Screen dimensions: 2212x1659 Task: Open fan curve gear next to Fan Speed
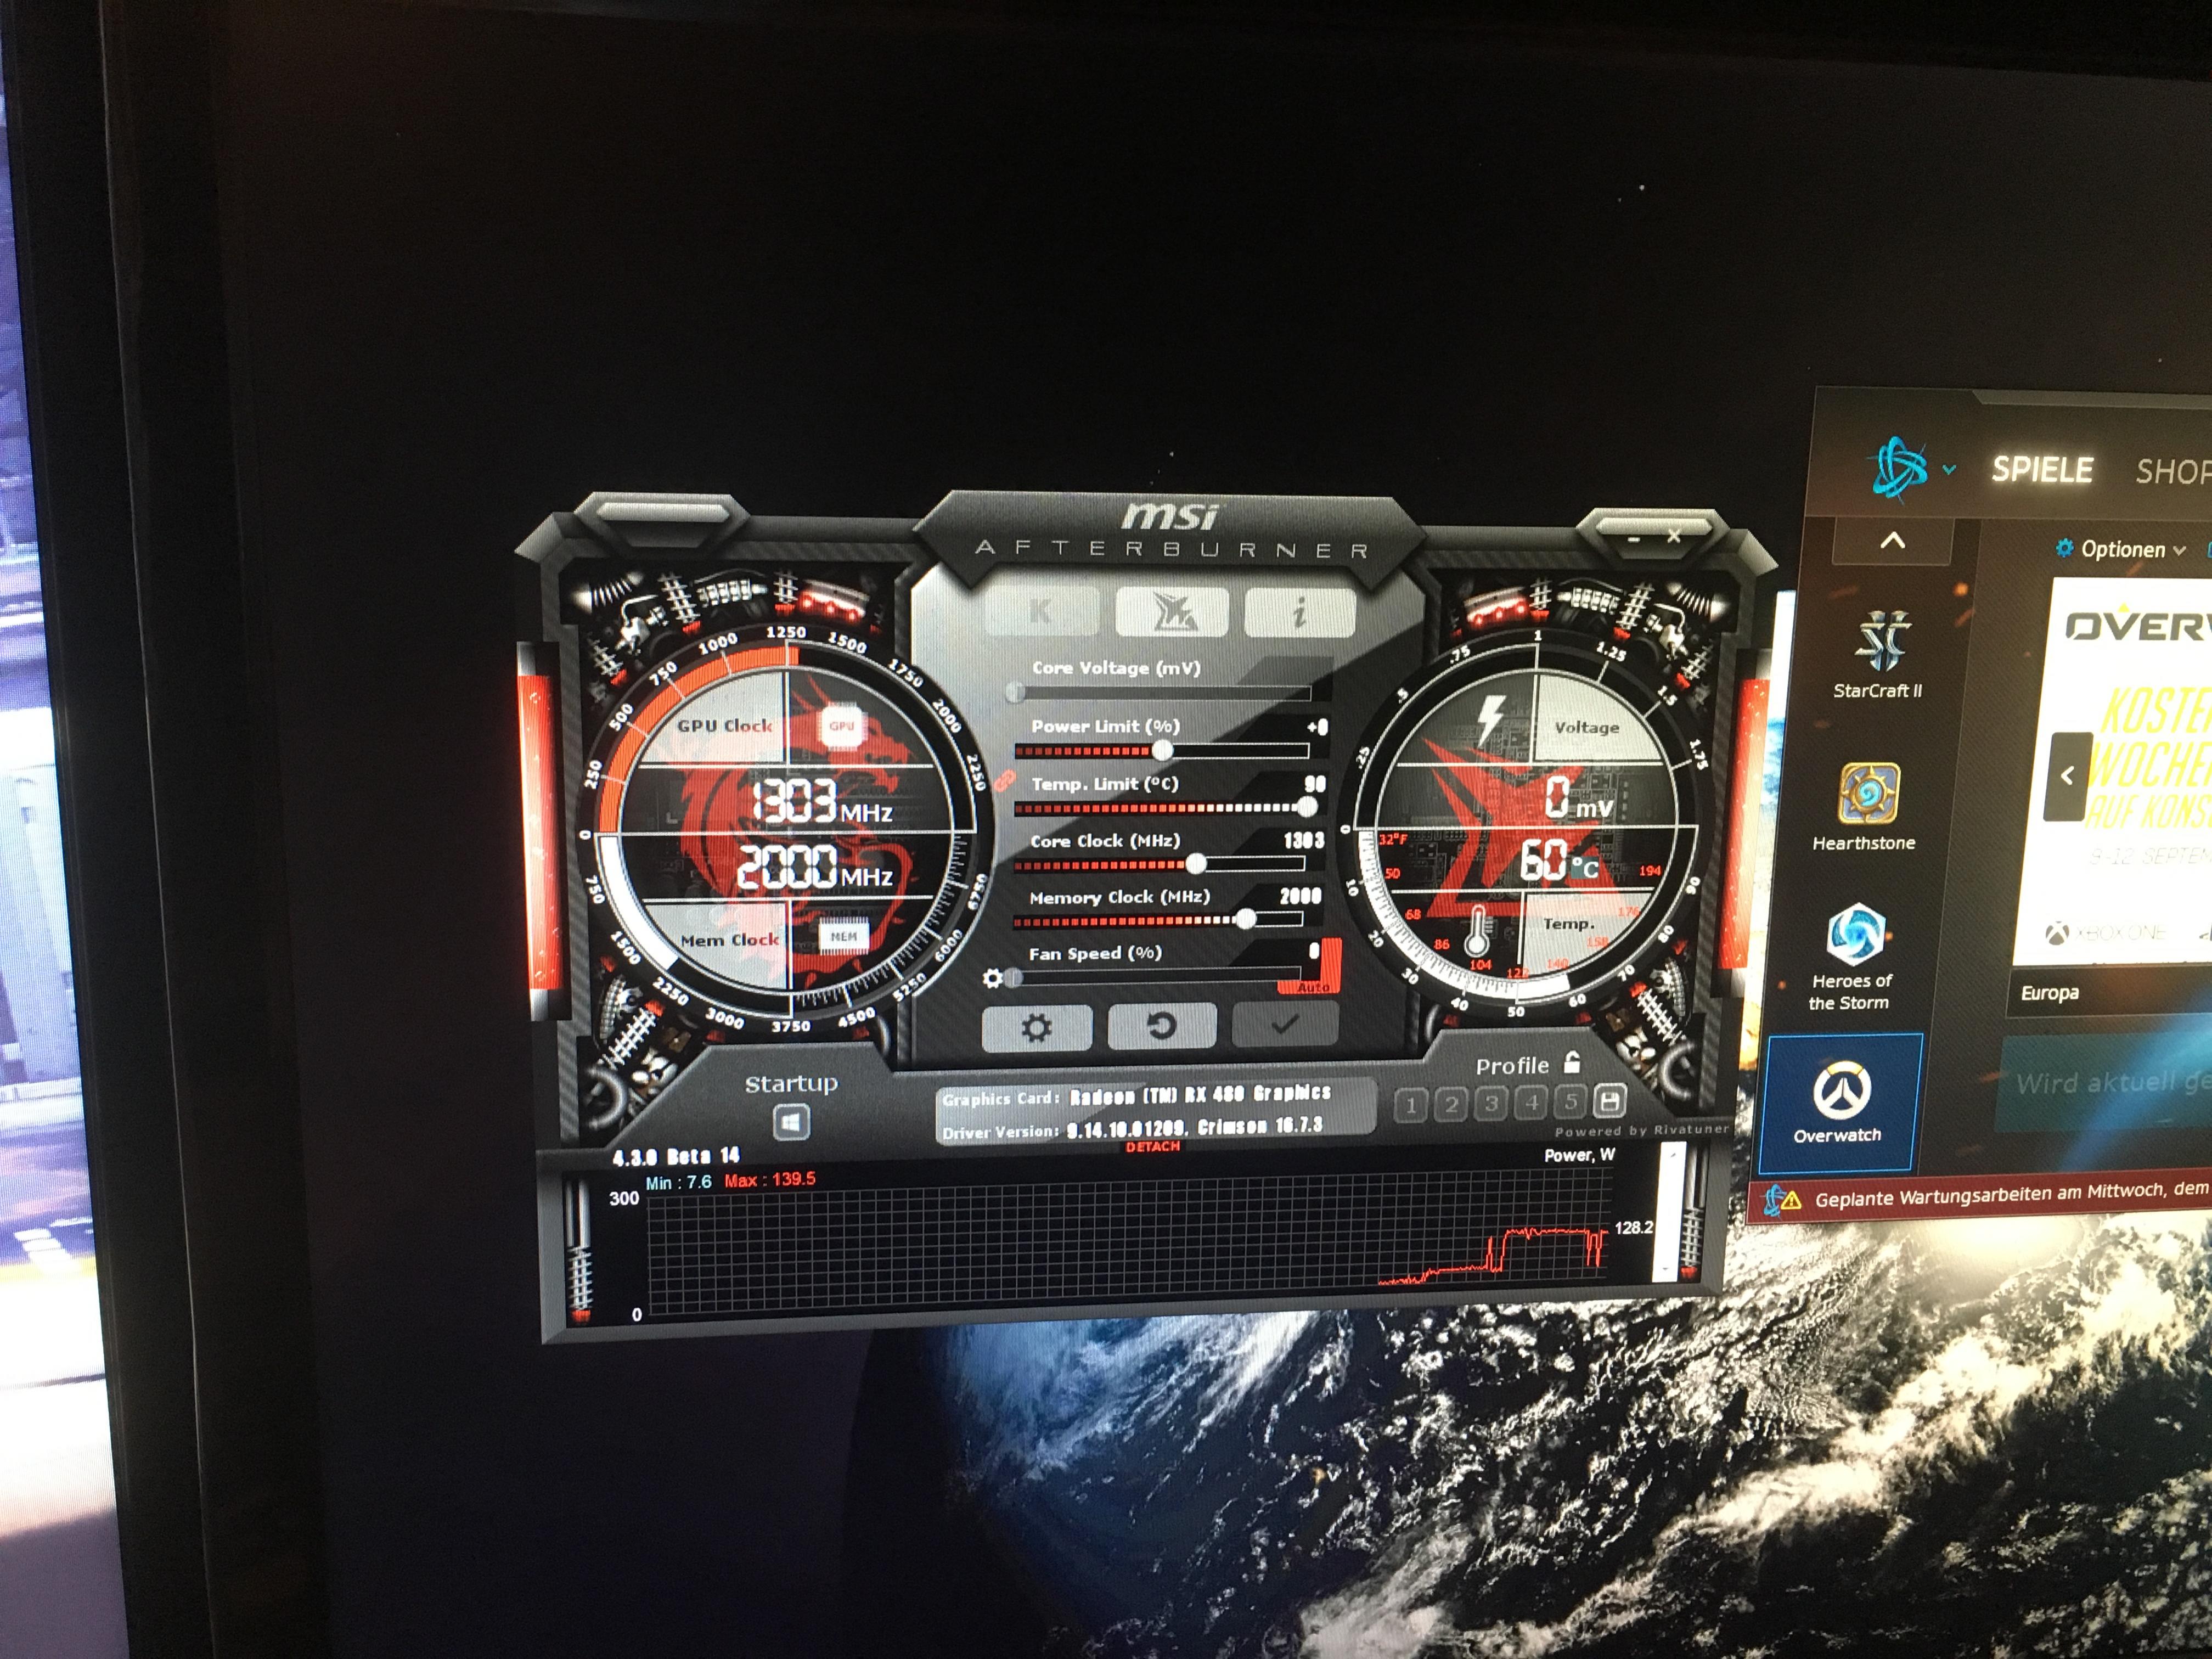point(992,978)
